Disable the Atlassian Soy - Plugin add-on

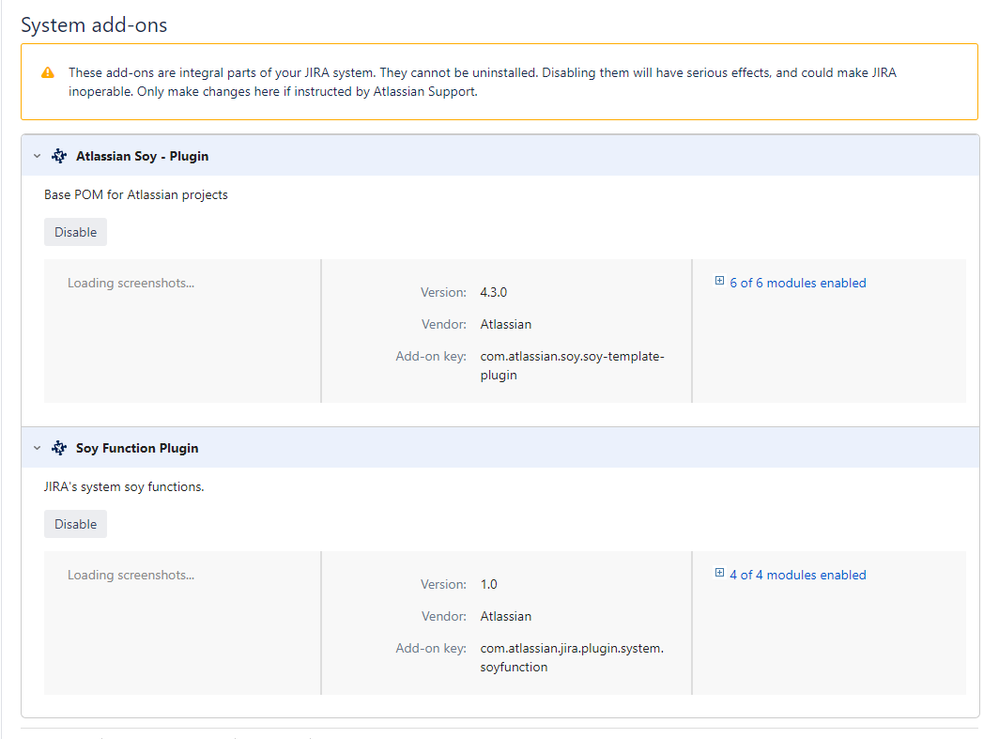click(x=75, y=232)
